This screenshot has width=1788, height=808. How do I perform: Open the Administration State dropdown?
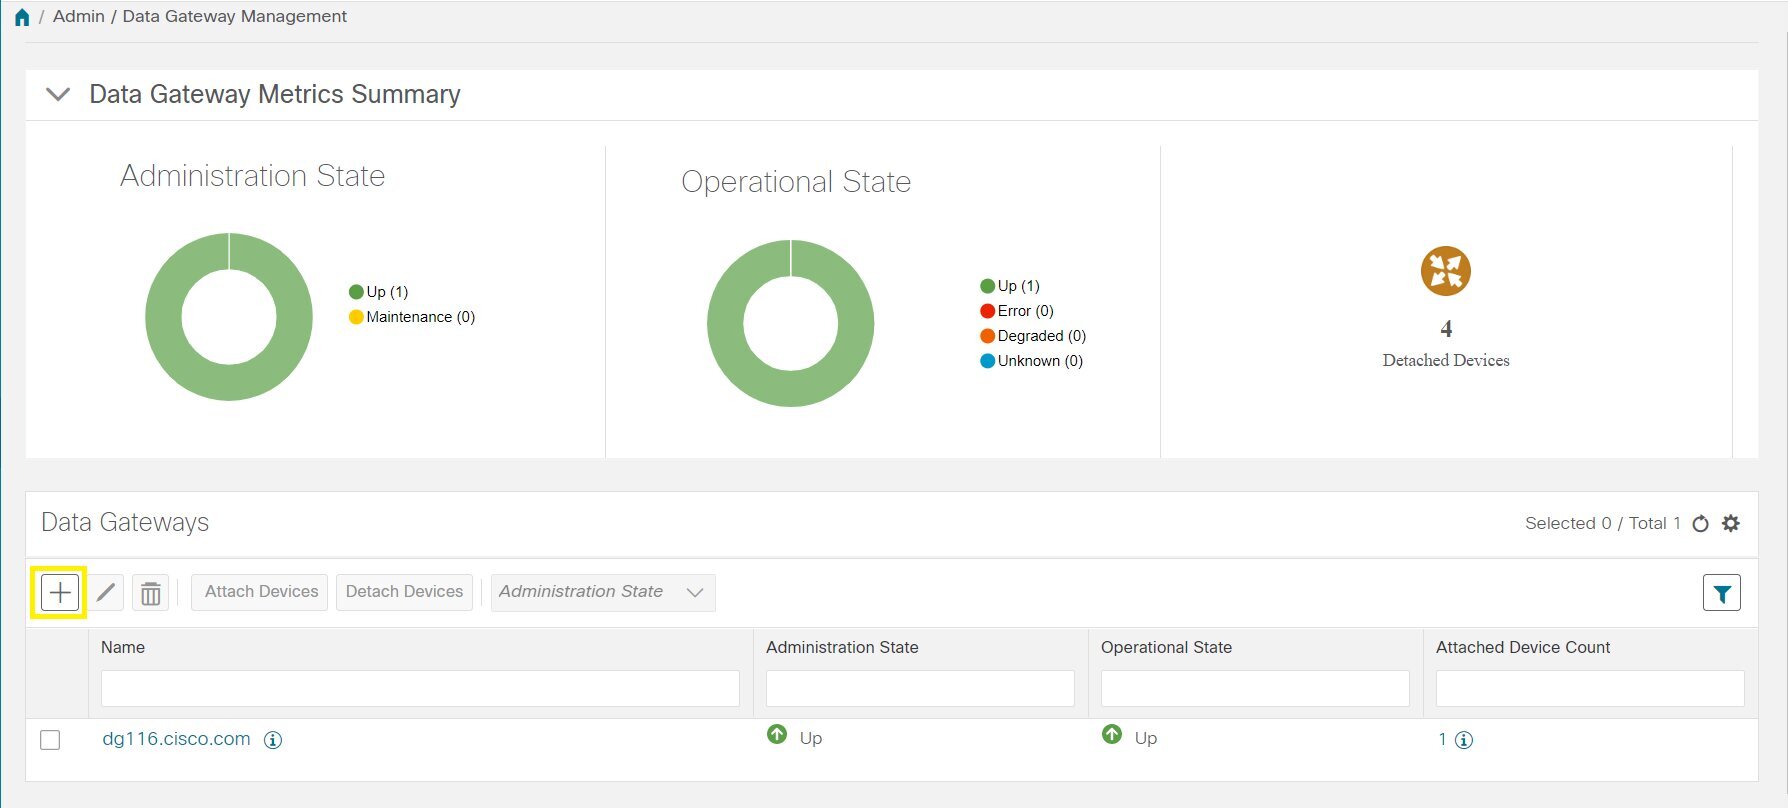(602, 592)
